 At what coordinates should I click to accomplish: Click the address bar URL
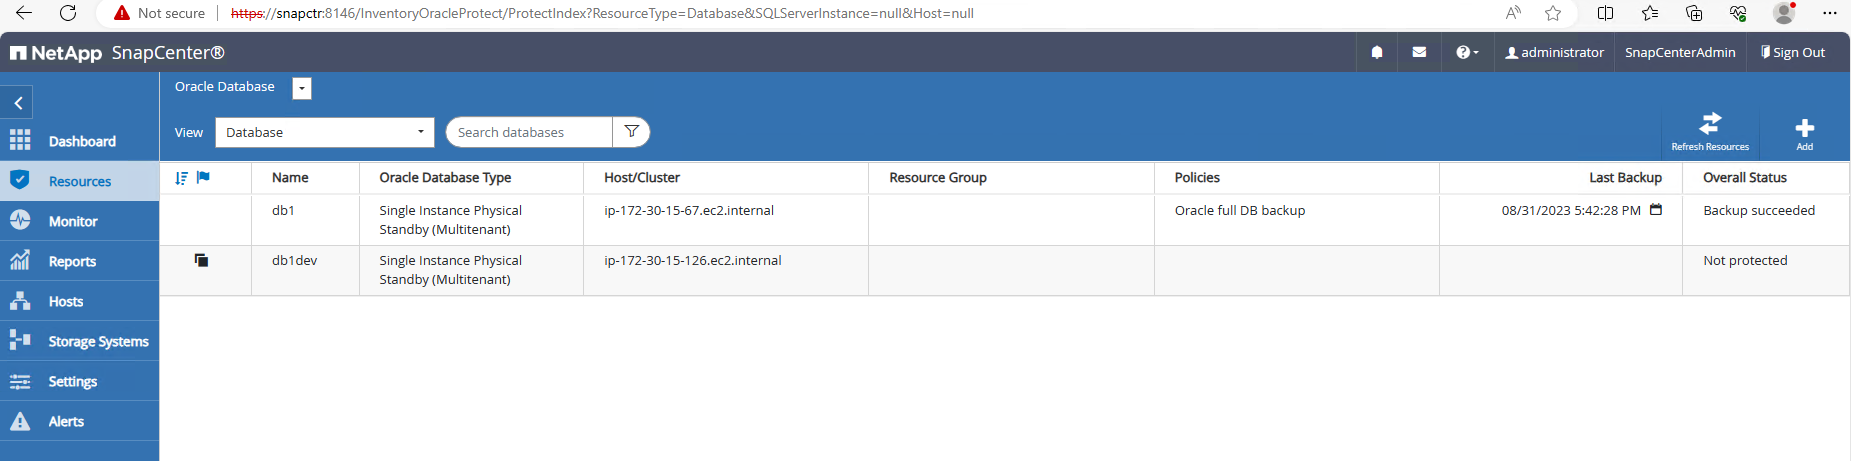[x=602, y=13]
